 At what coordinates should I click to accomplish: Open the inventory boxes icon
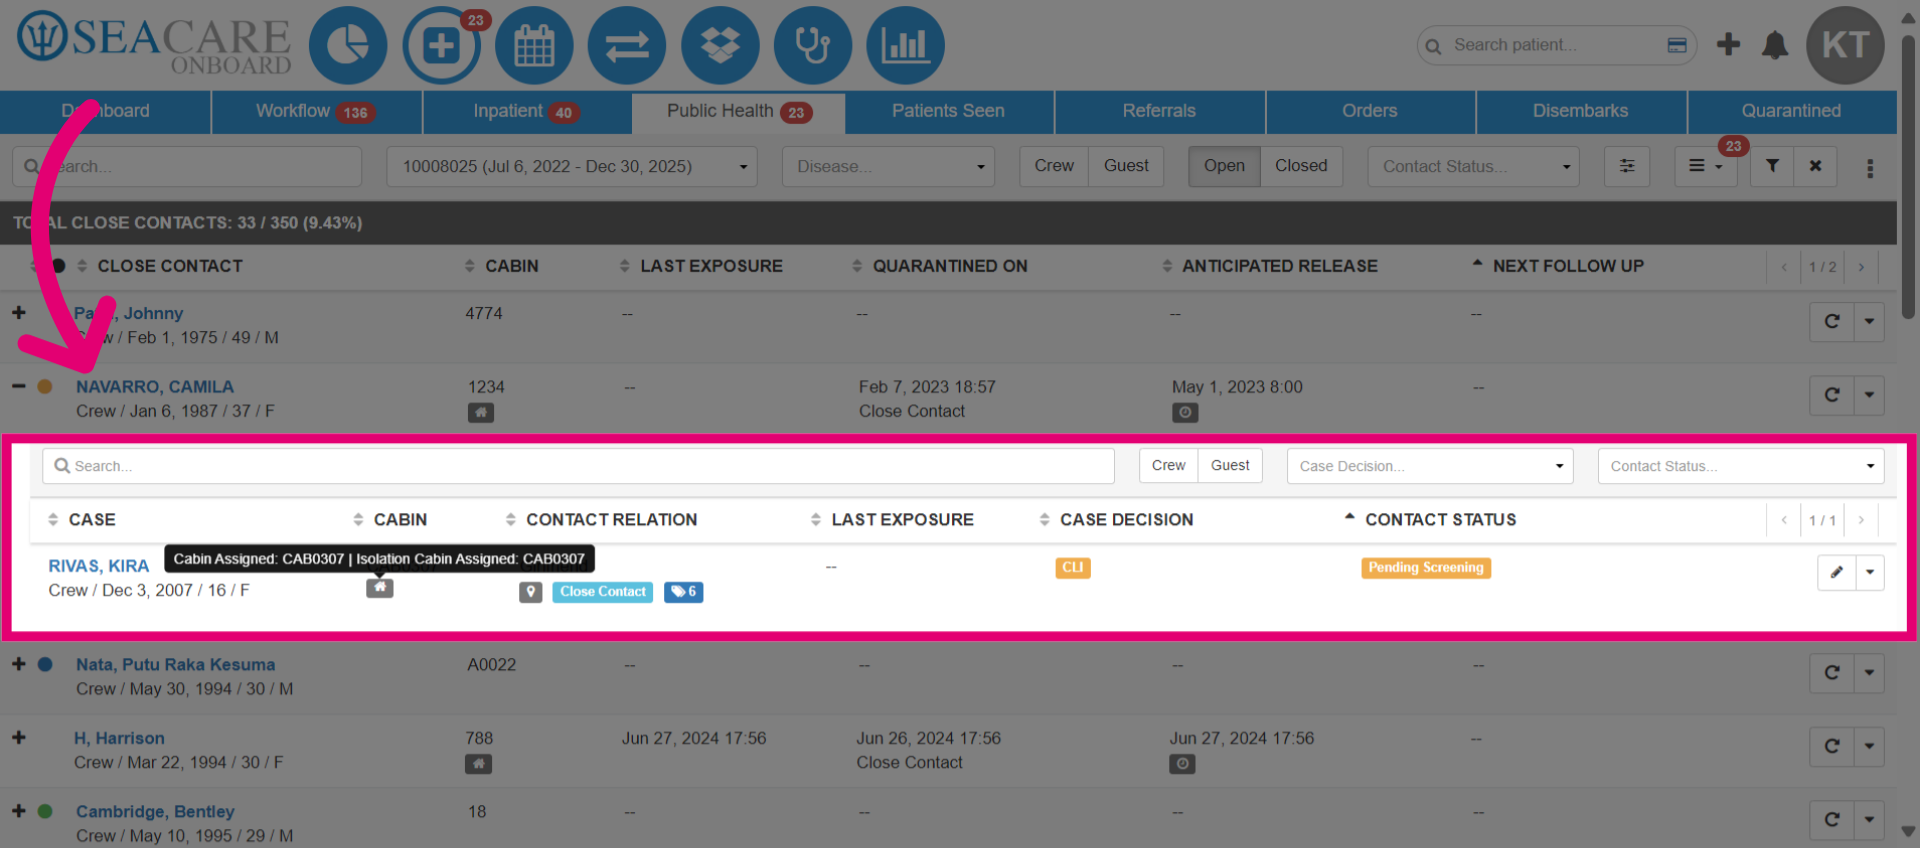720,46
